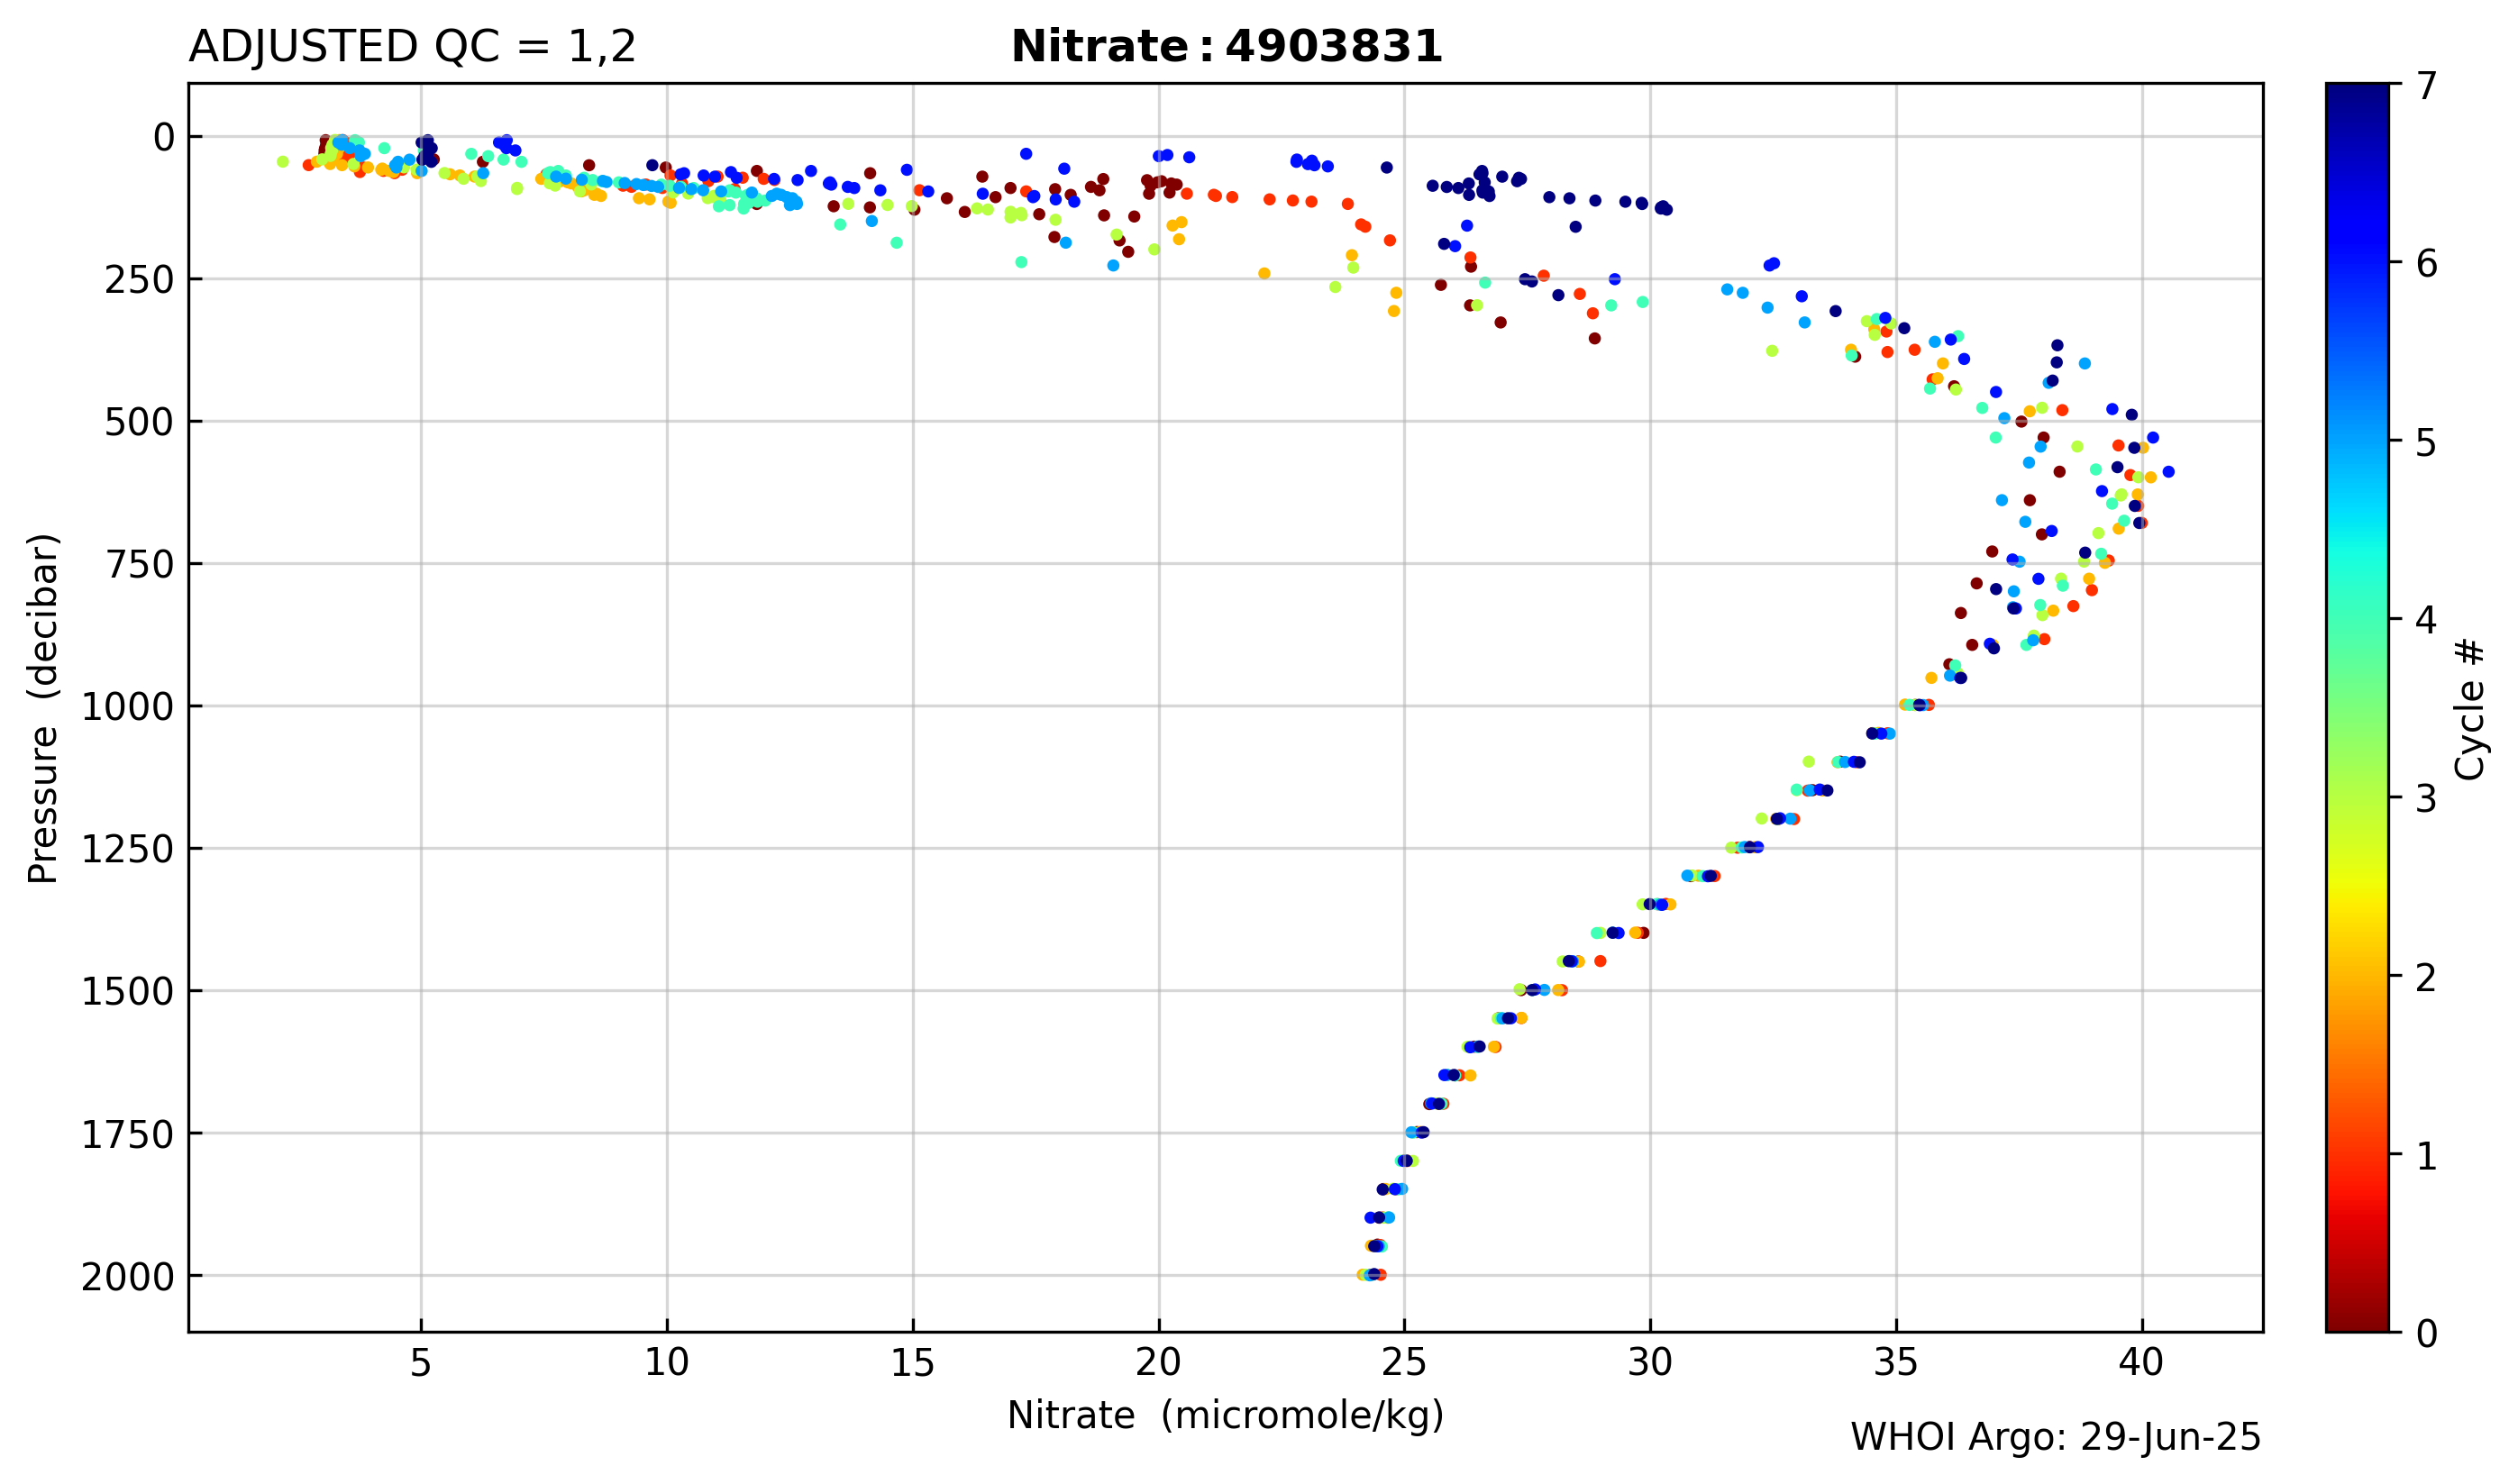Click x-axis tick label '40'
2518x1484 pixels.
point(2142,1362)
